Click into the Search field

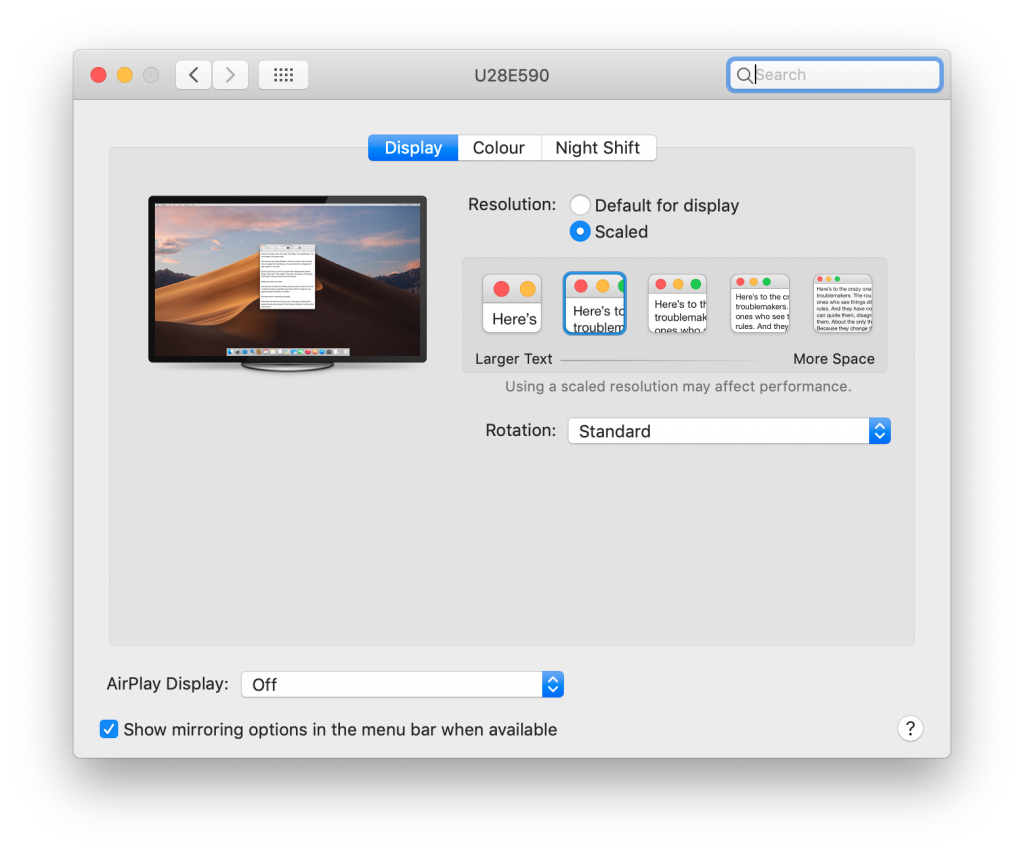(845, 75)
